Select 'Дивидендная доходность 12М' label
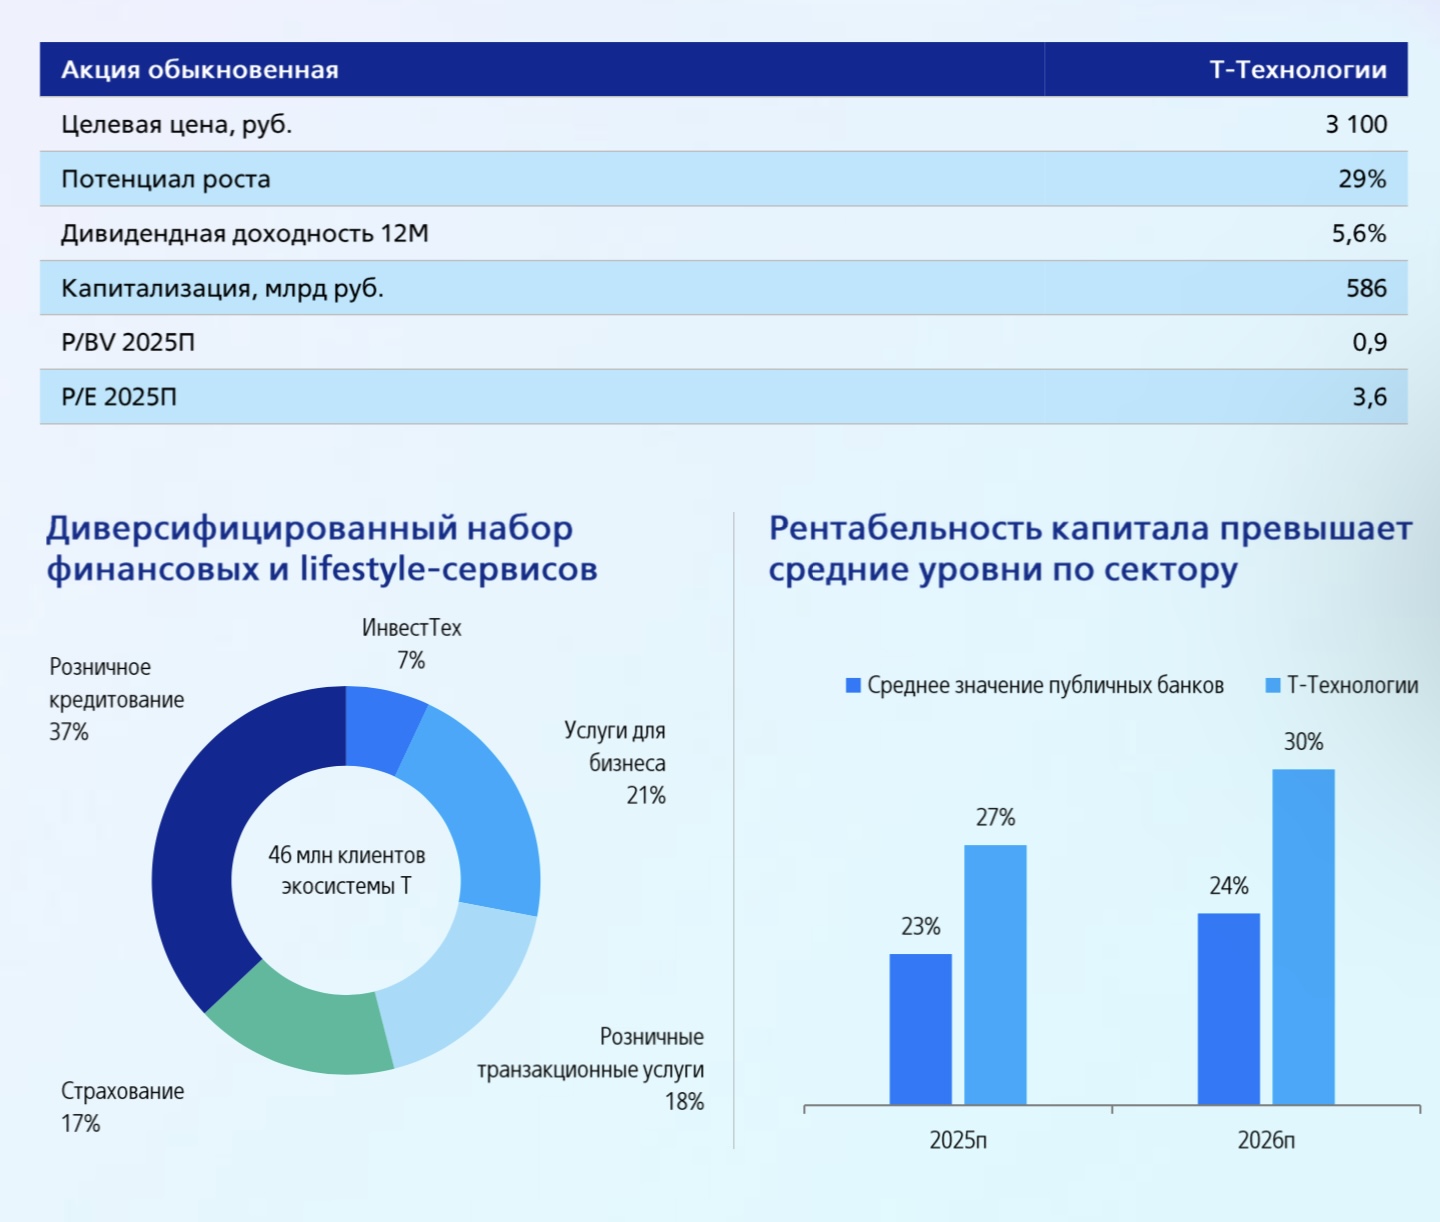This screenshot has width=1440, height=1222. pyautogui.click(x=245, y=234)
